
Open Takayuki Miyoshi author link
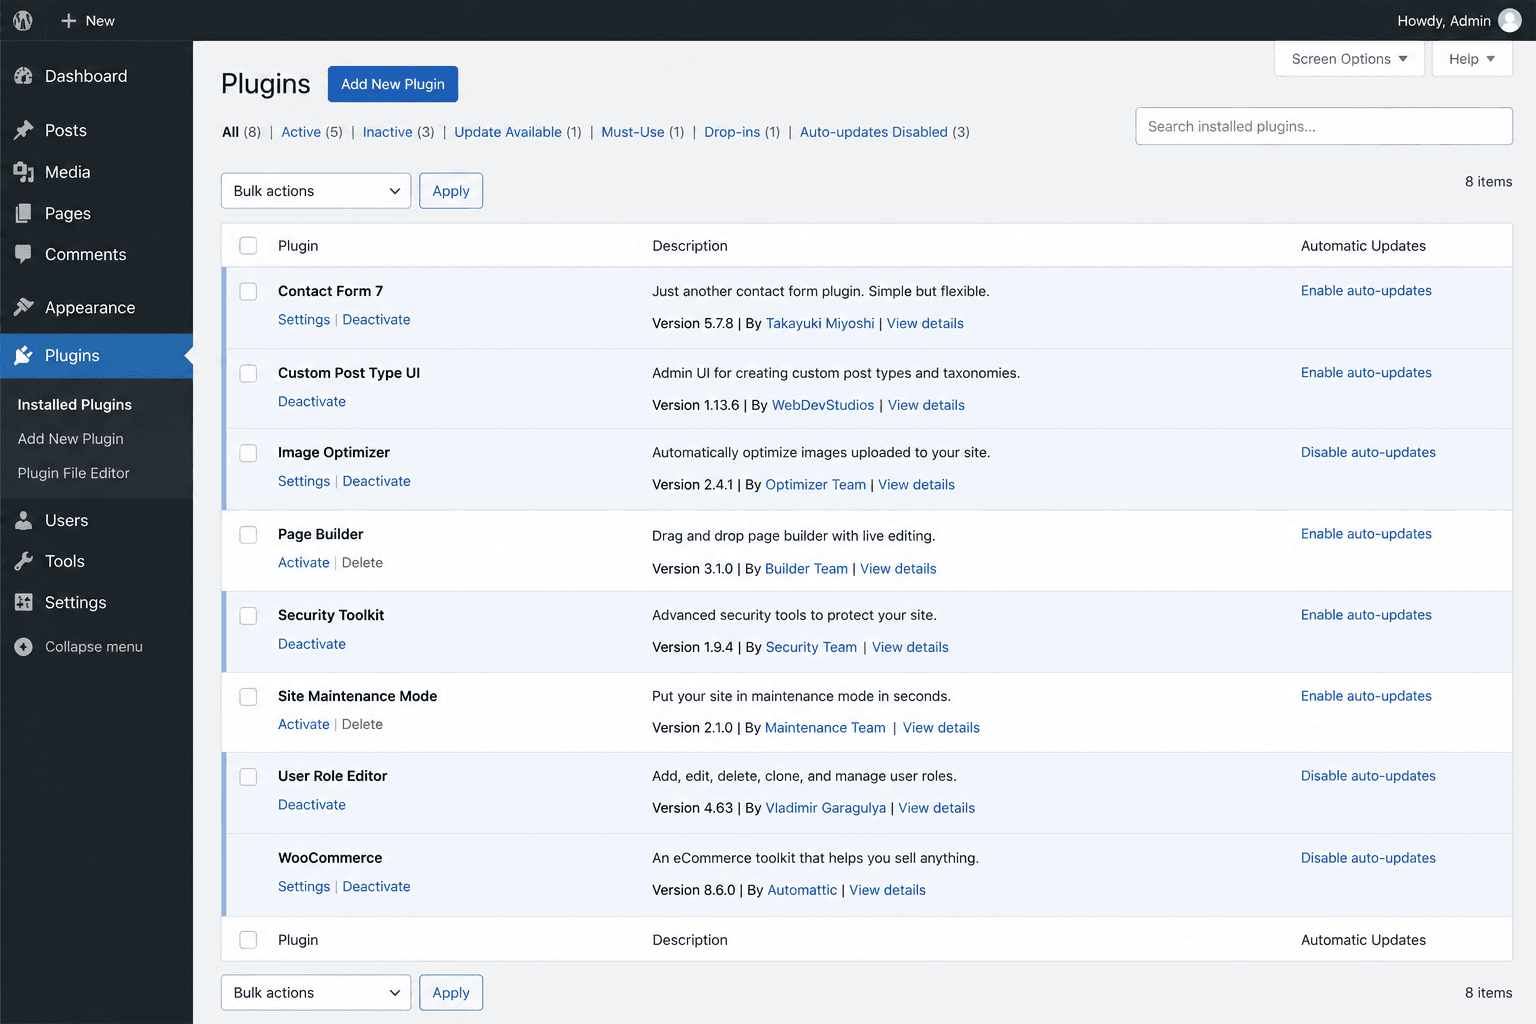click(x=820, y=324)
